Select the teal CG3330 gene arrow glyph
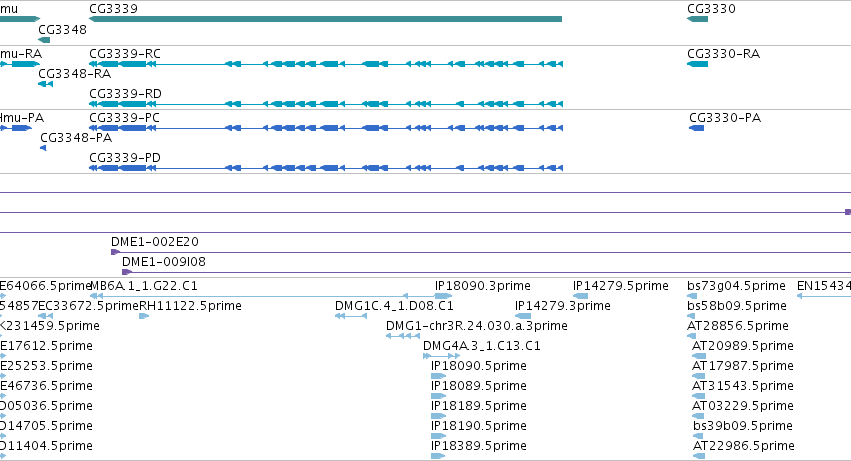851x461 pixels. click(697, 19)
